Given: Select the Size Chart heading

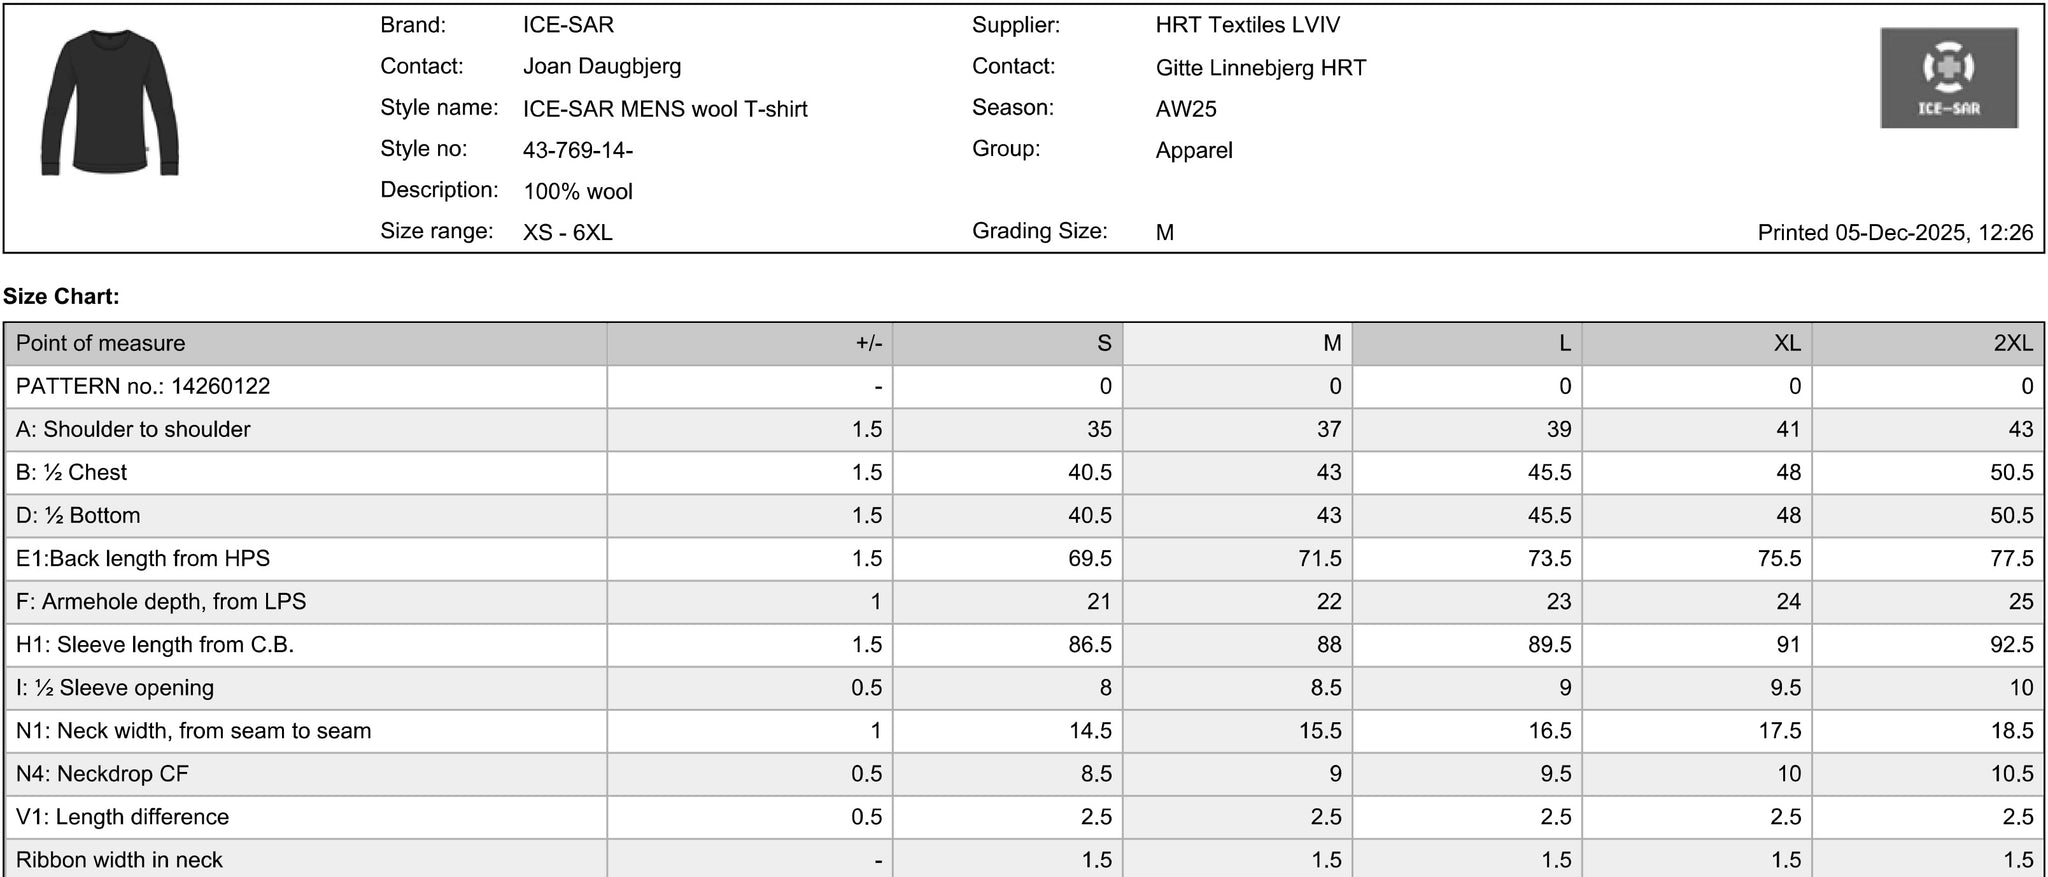Looking at the screenshot, I should (x=61, y=296).
